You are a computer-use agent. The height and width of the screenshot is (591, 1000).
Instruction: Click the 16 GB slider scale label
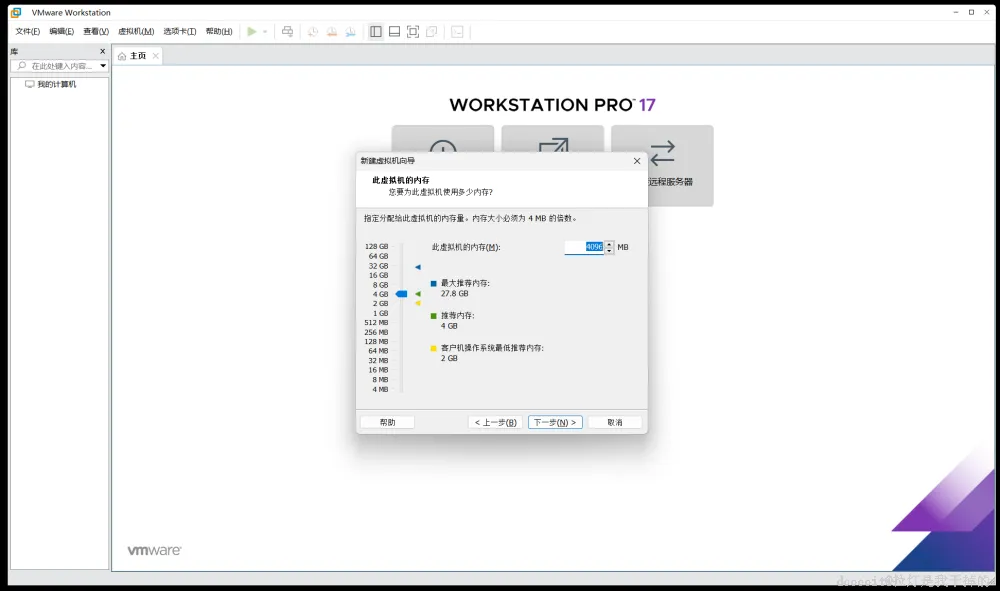pos(378,275)
